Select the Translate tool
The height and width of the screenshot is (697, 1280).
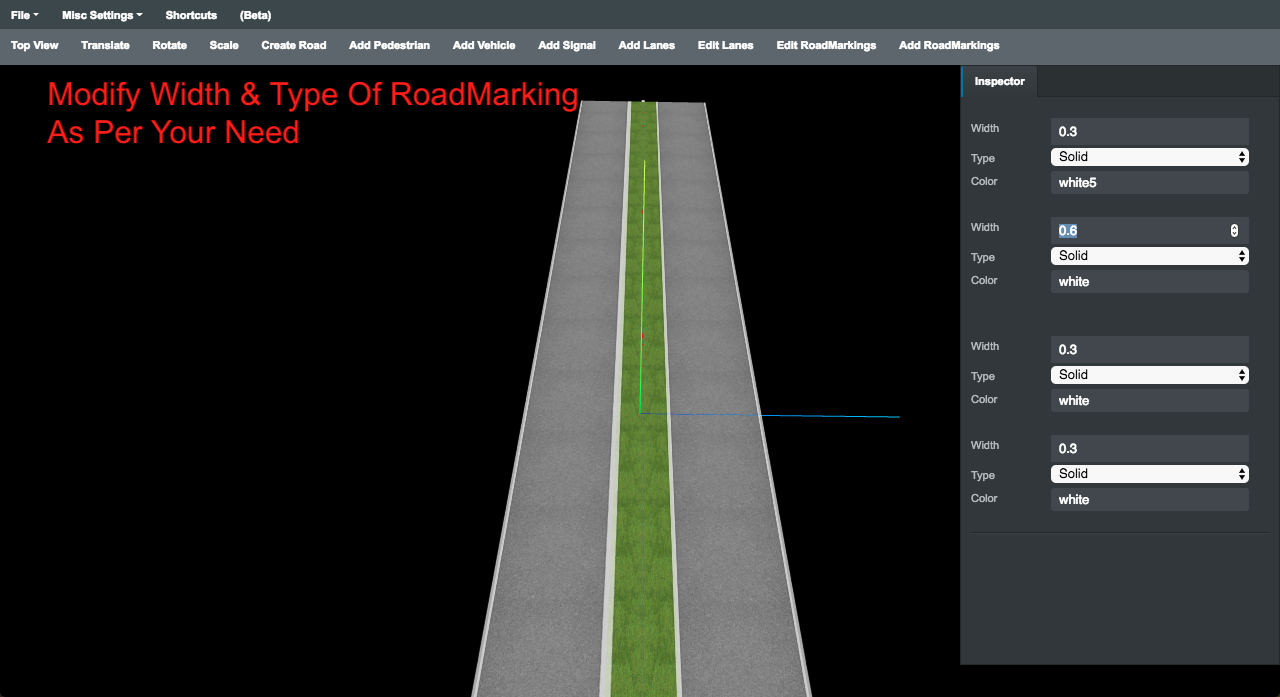pyautogui.click(x=105, y=45)
